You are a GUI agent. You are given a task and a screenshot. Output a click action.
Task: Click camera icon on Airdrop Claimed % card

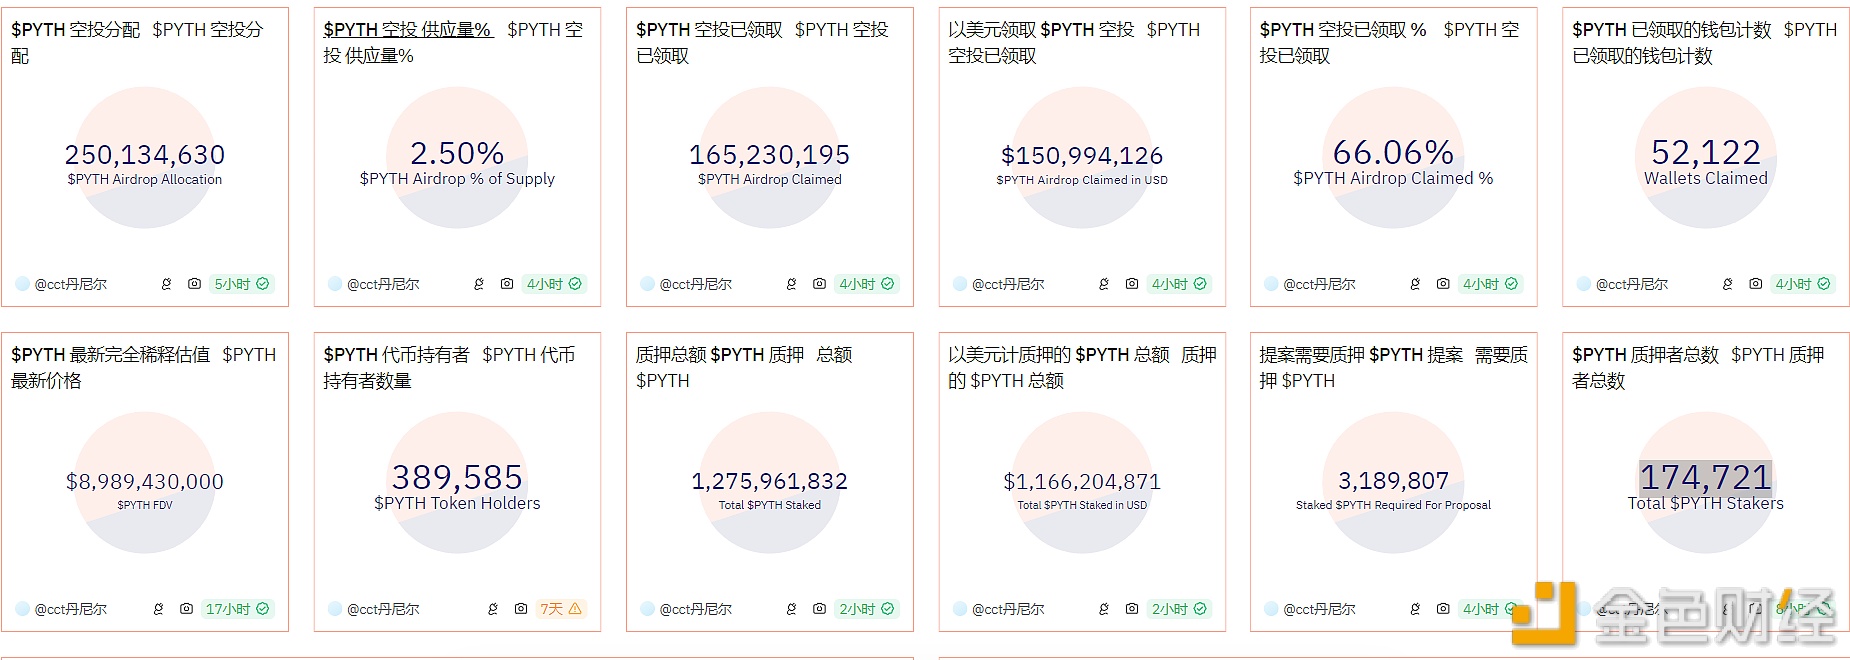[x=1443, y=284]
